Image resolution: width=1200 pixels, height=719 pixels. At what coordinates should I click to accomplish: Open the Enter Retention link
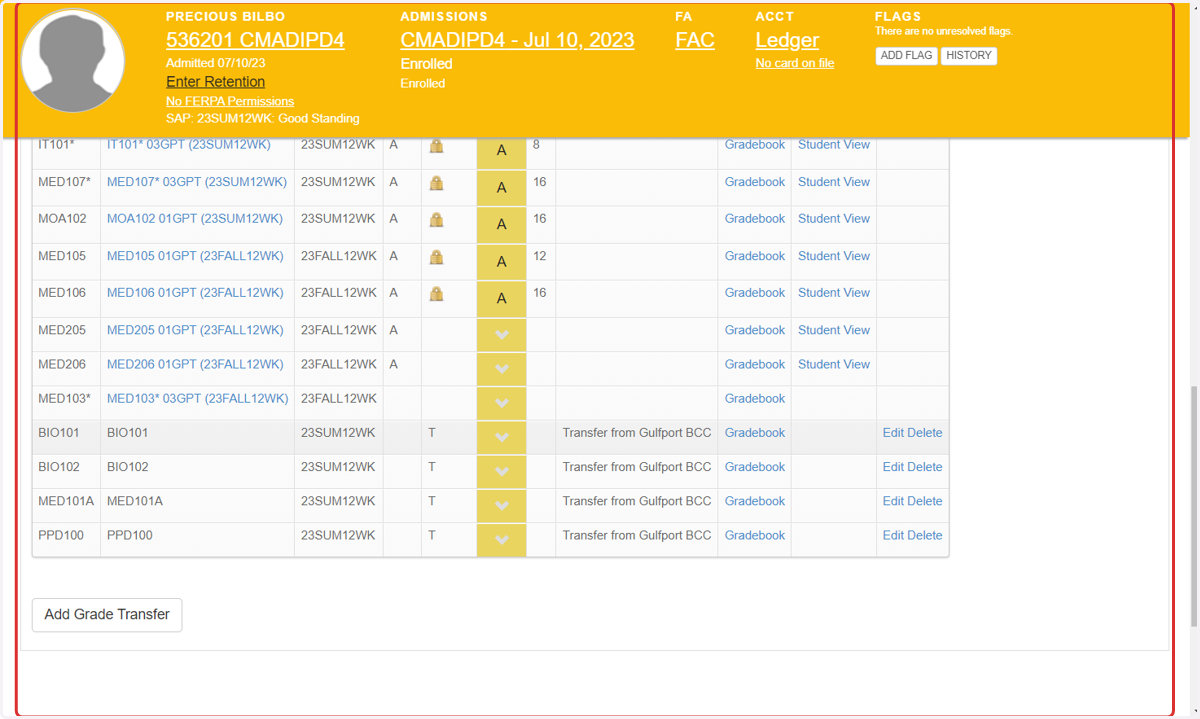click(x=215, y=82)
